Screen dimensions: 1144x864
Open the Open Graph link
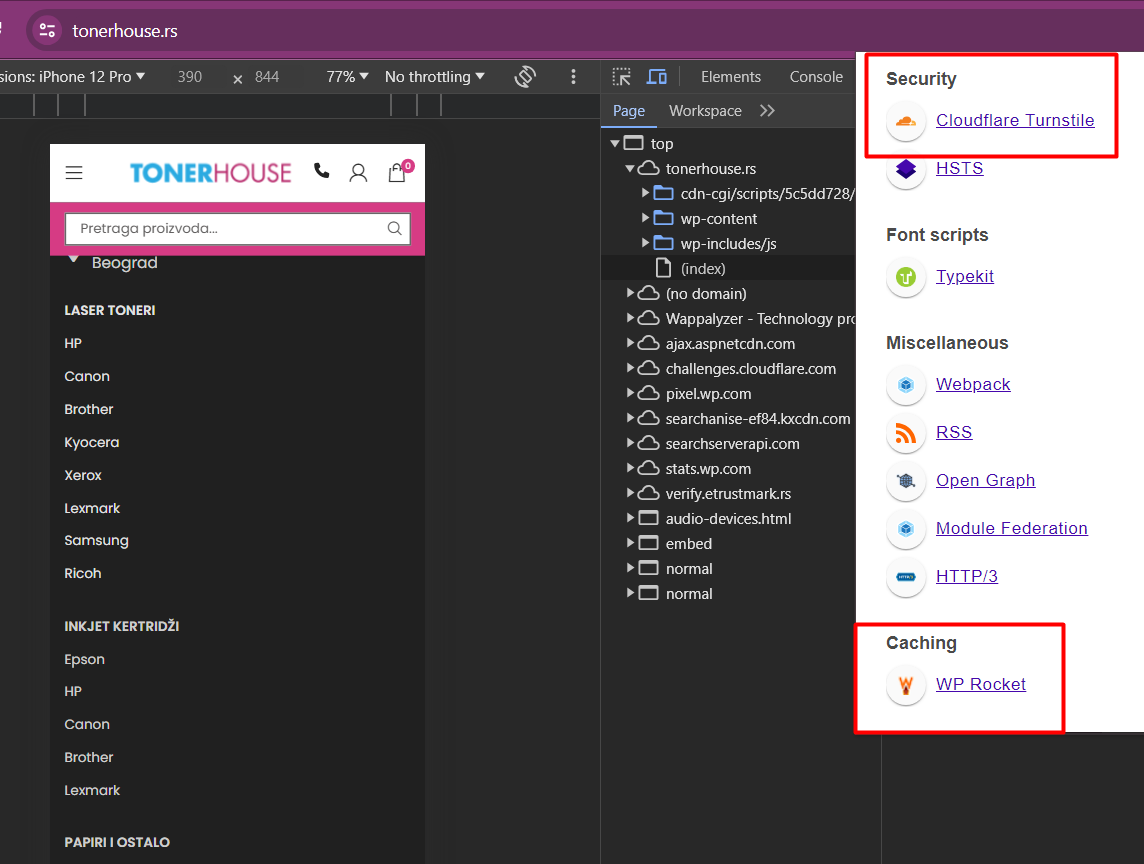(986, 480)
